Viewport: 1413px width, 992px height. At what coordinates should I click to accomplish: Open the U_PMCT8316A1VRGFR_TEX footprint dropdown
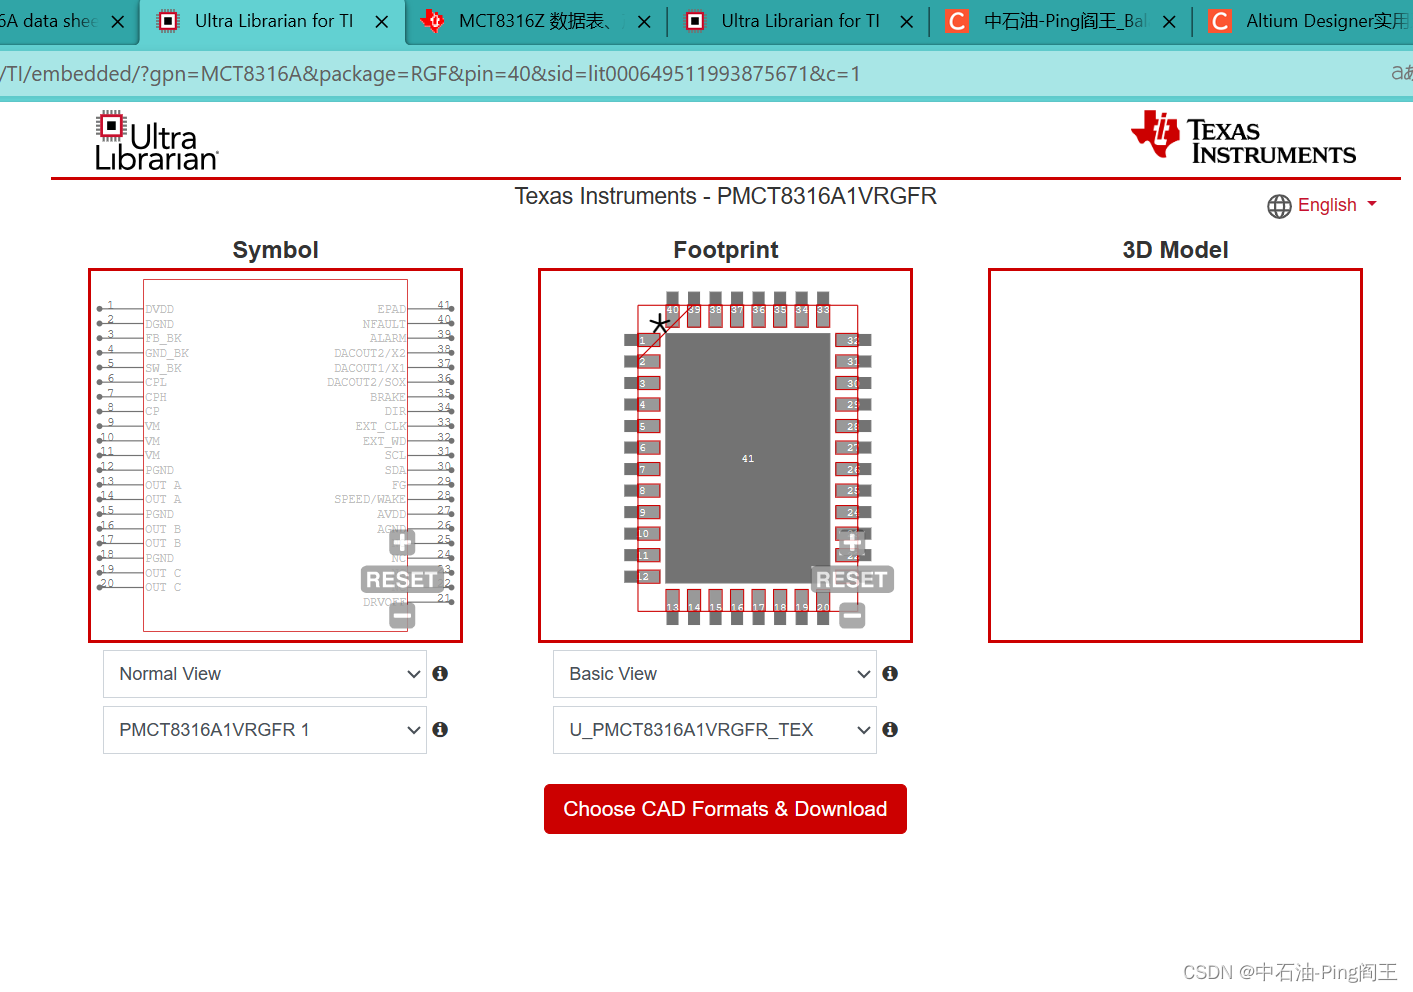[715, 730]
